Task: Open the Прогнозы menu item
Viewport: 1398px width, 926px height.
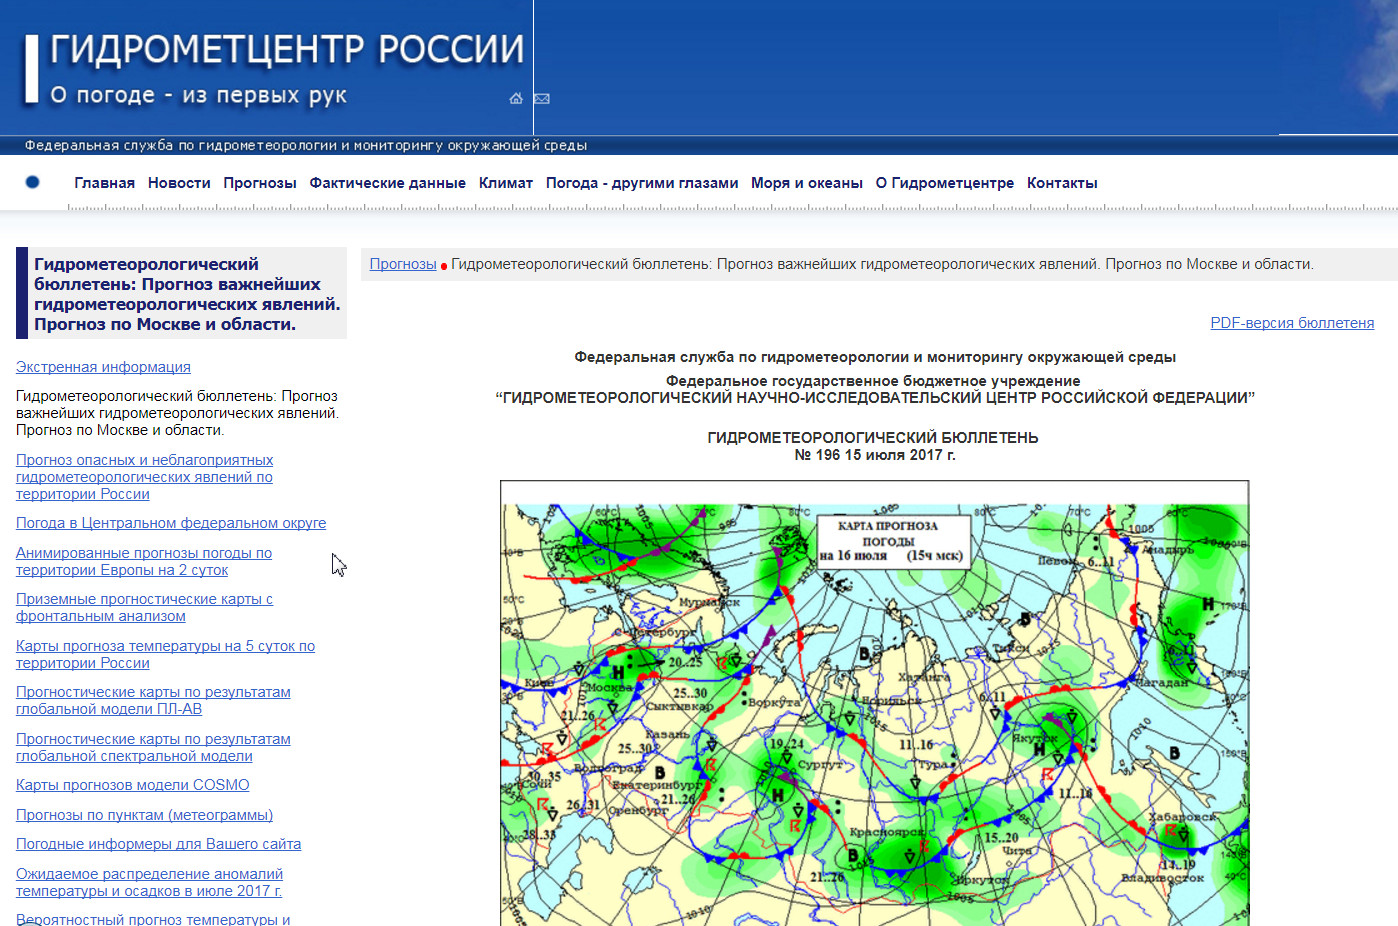Action: 260,183
